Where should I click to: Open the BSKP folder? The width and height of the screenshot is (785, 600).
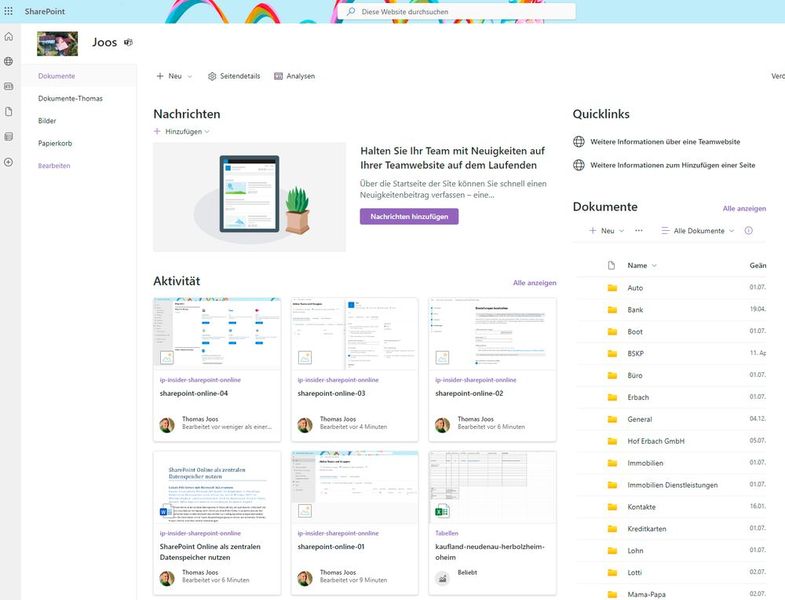[635, 354]
